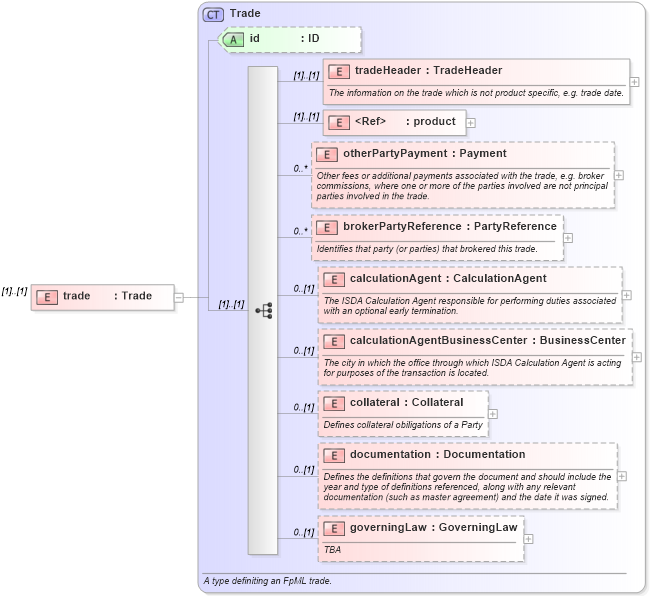Viewport: 650px width, 596px height.
Task: Click the 0..[1] cardinality before governingLaw
Action: coord(304,532)
